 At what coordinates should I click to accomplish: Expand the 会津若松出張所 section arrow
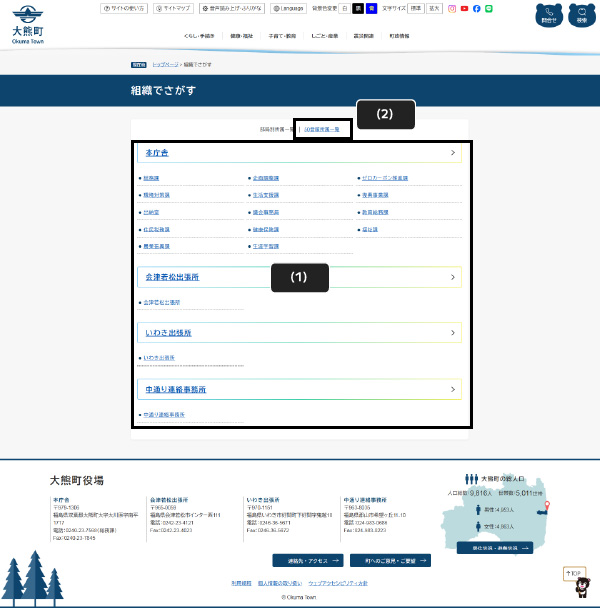tap(453, 276)
